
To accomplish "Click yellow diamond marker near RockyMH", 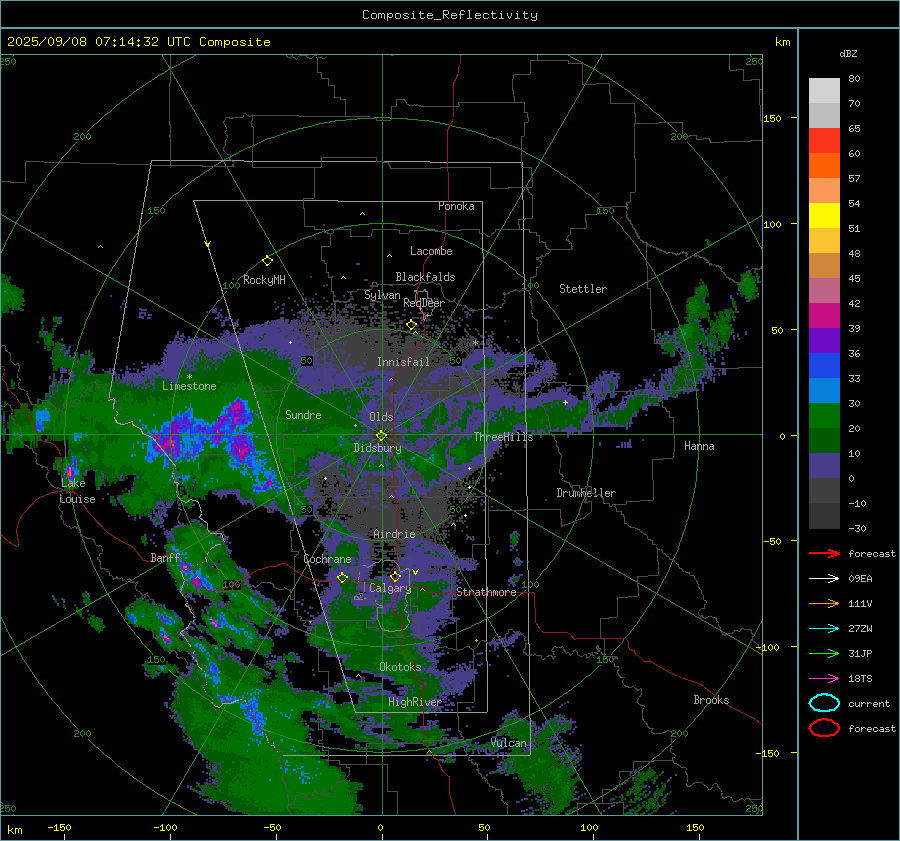I will tap(267, 261).
